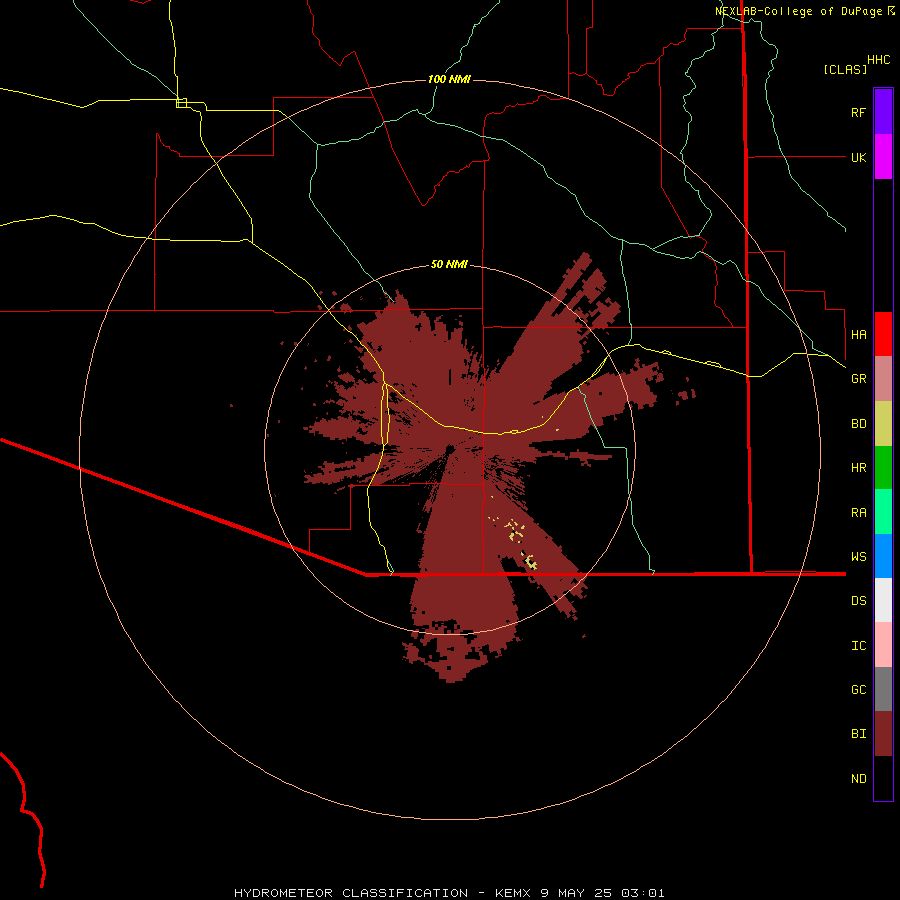Click the RA light-green legend swatch
The width and height of the screenshot is (900, 900).
point(883,512)
